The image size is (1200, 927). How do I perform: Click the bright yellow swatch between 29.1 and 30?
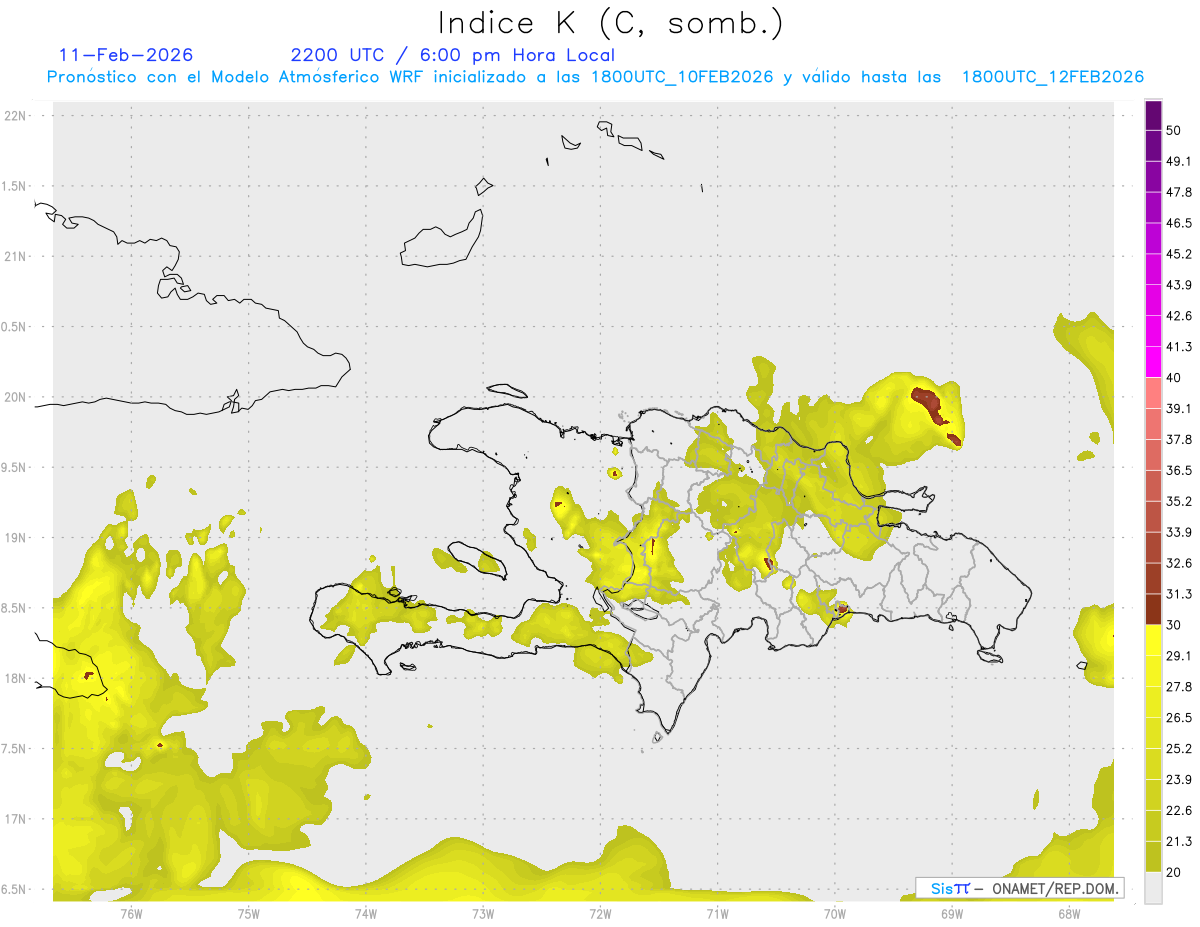[1153, 640]
